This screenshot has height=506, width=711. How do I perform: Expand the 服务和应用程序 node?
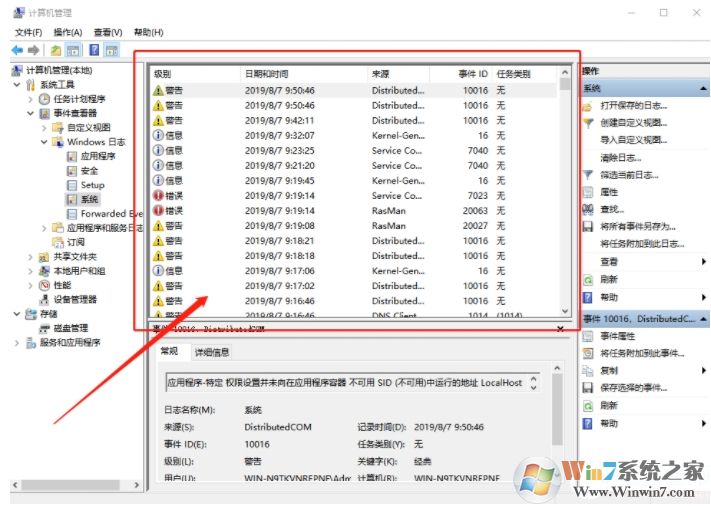[17, 343]
